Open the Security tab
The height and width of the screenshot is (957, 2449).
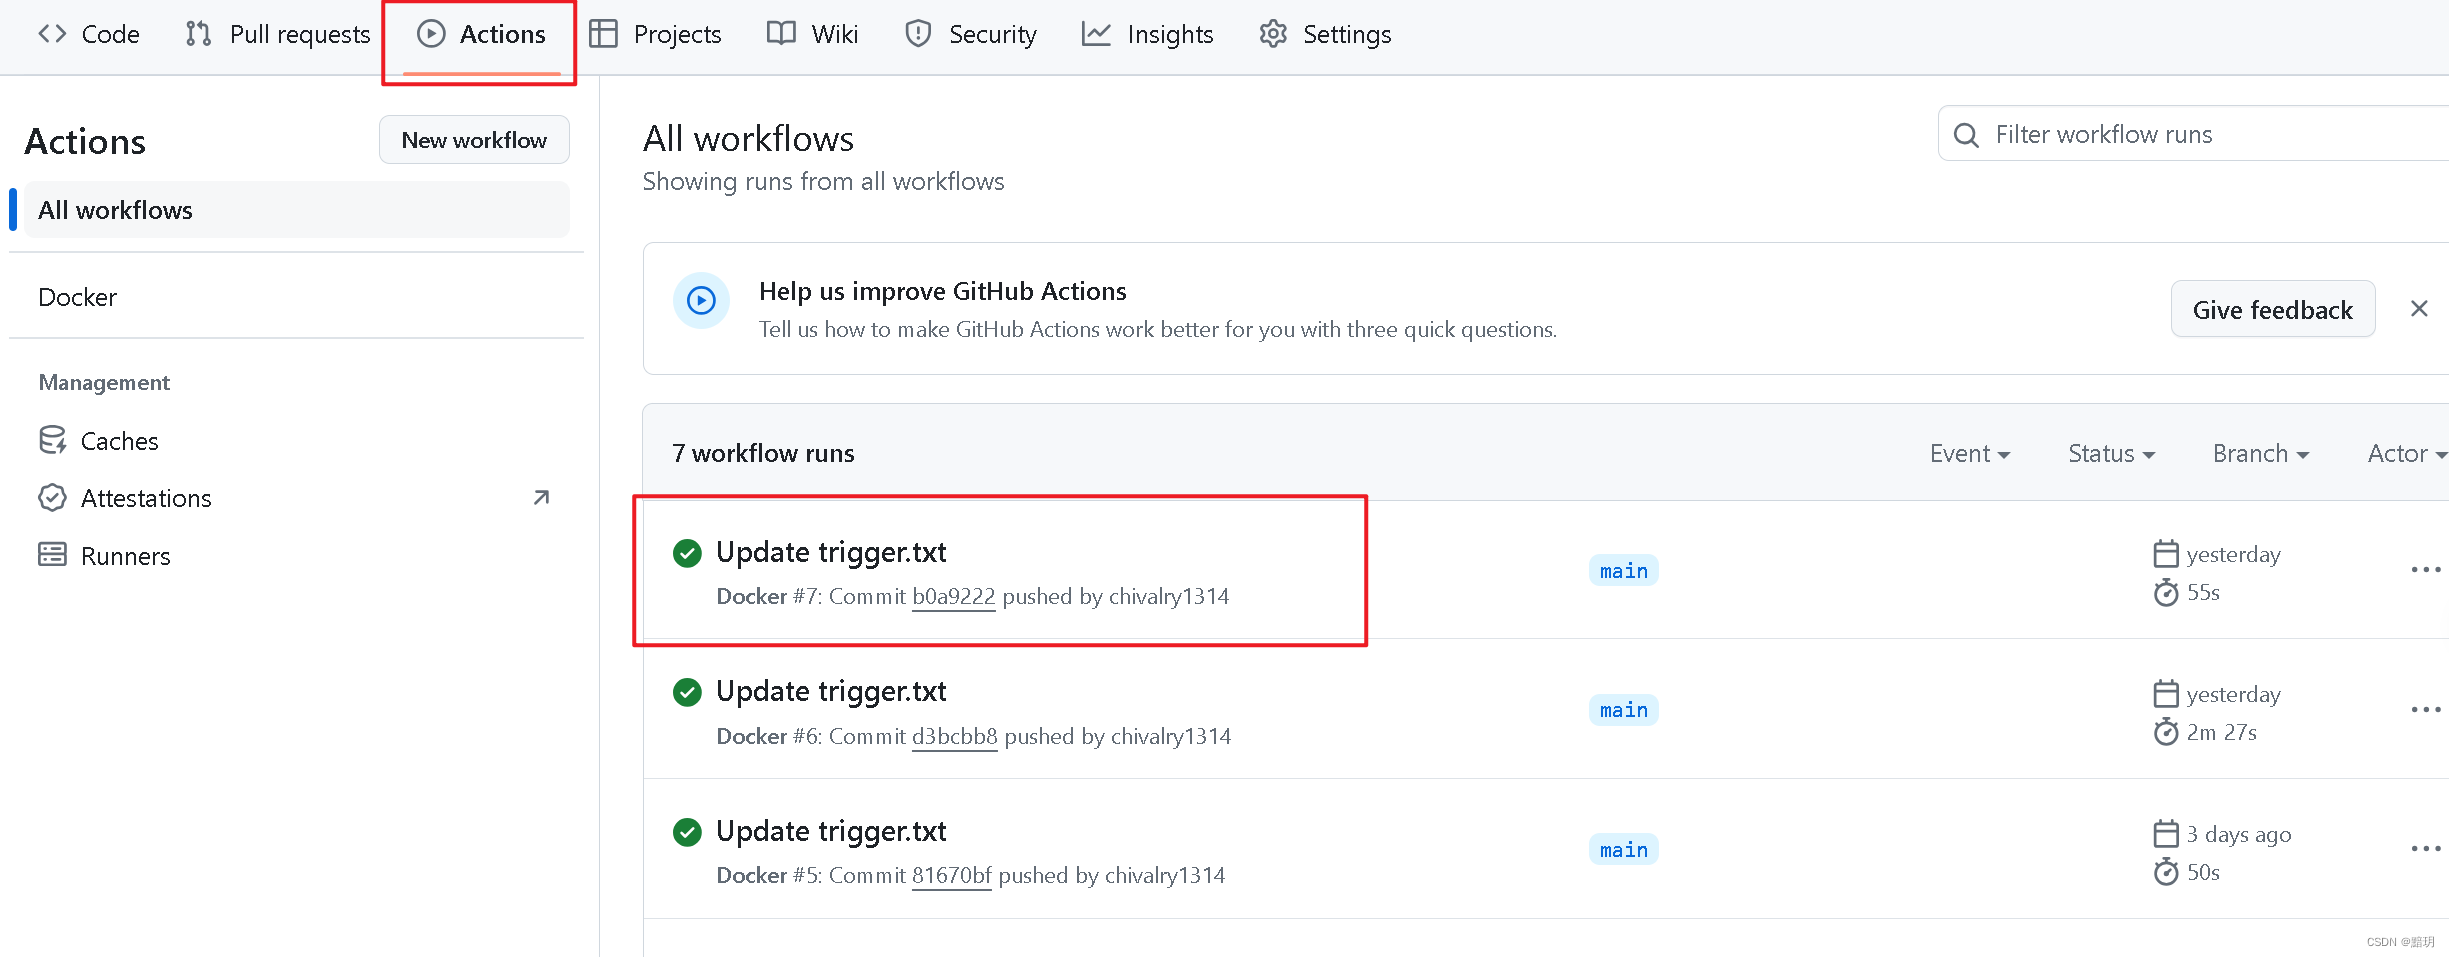tap(971, 34)
